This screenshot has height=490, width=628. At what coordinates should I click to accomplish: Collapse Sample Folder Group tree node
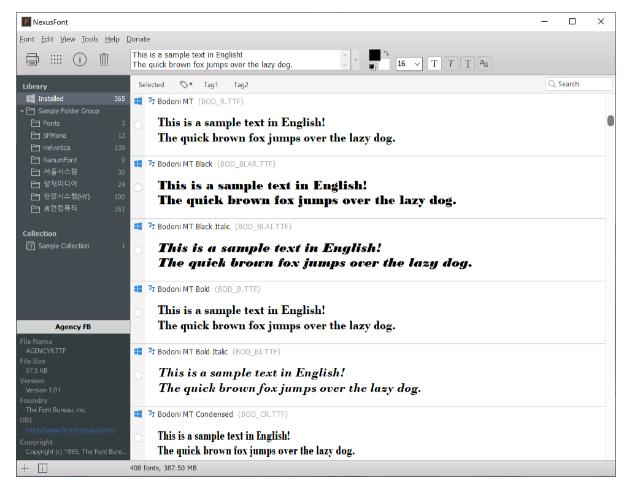coord(22,111)
